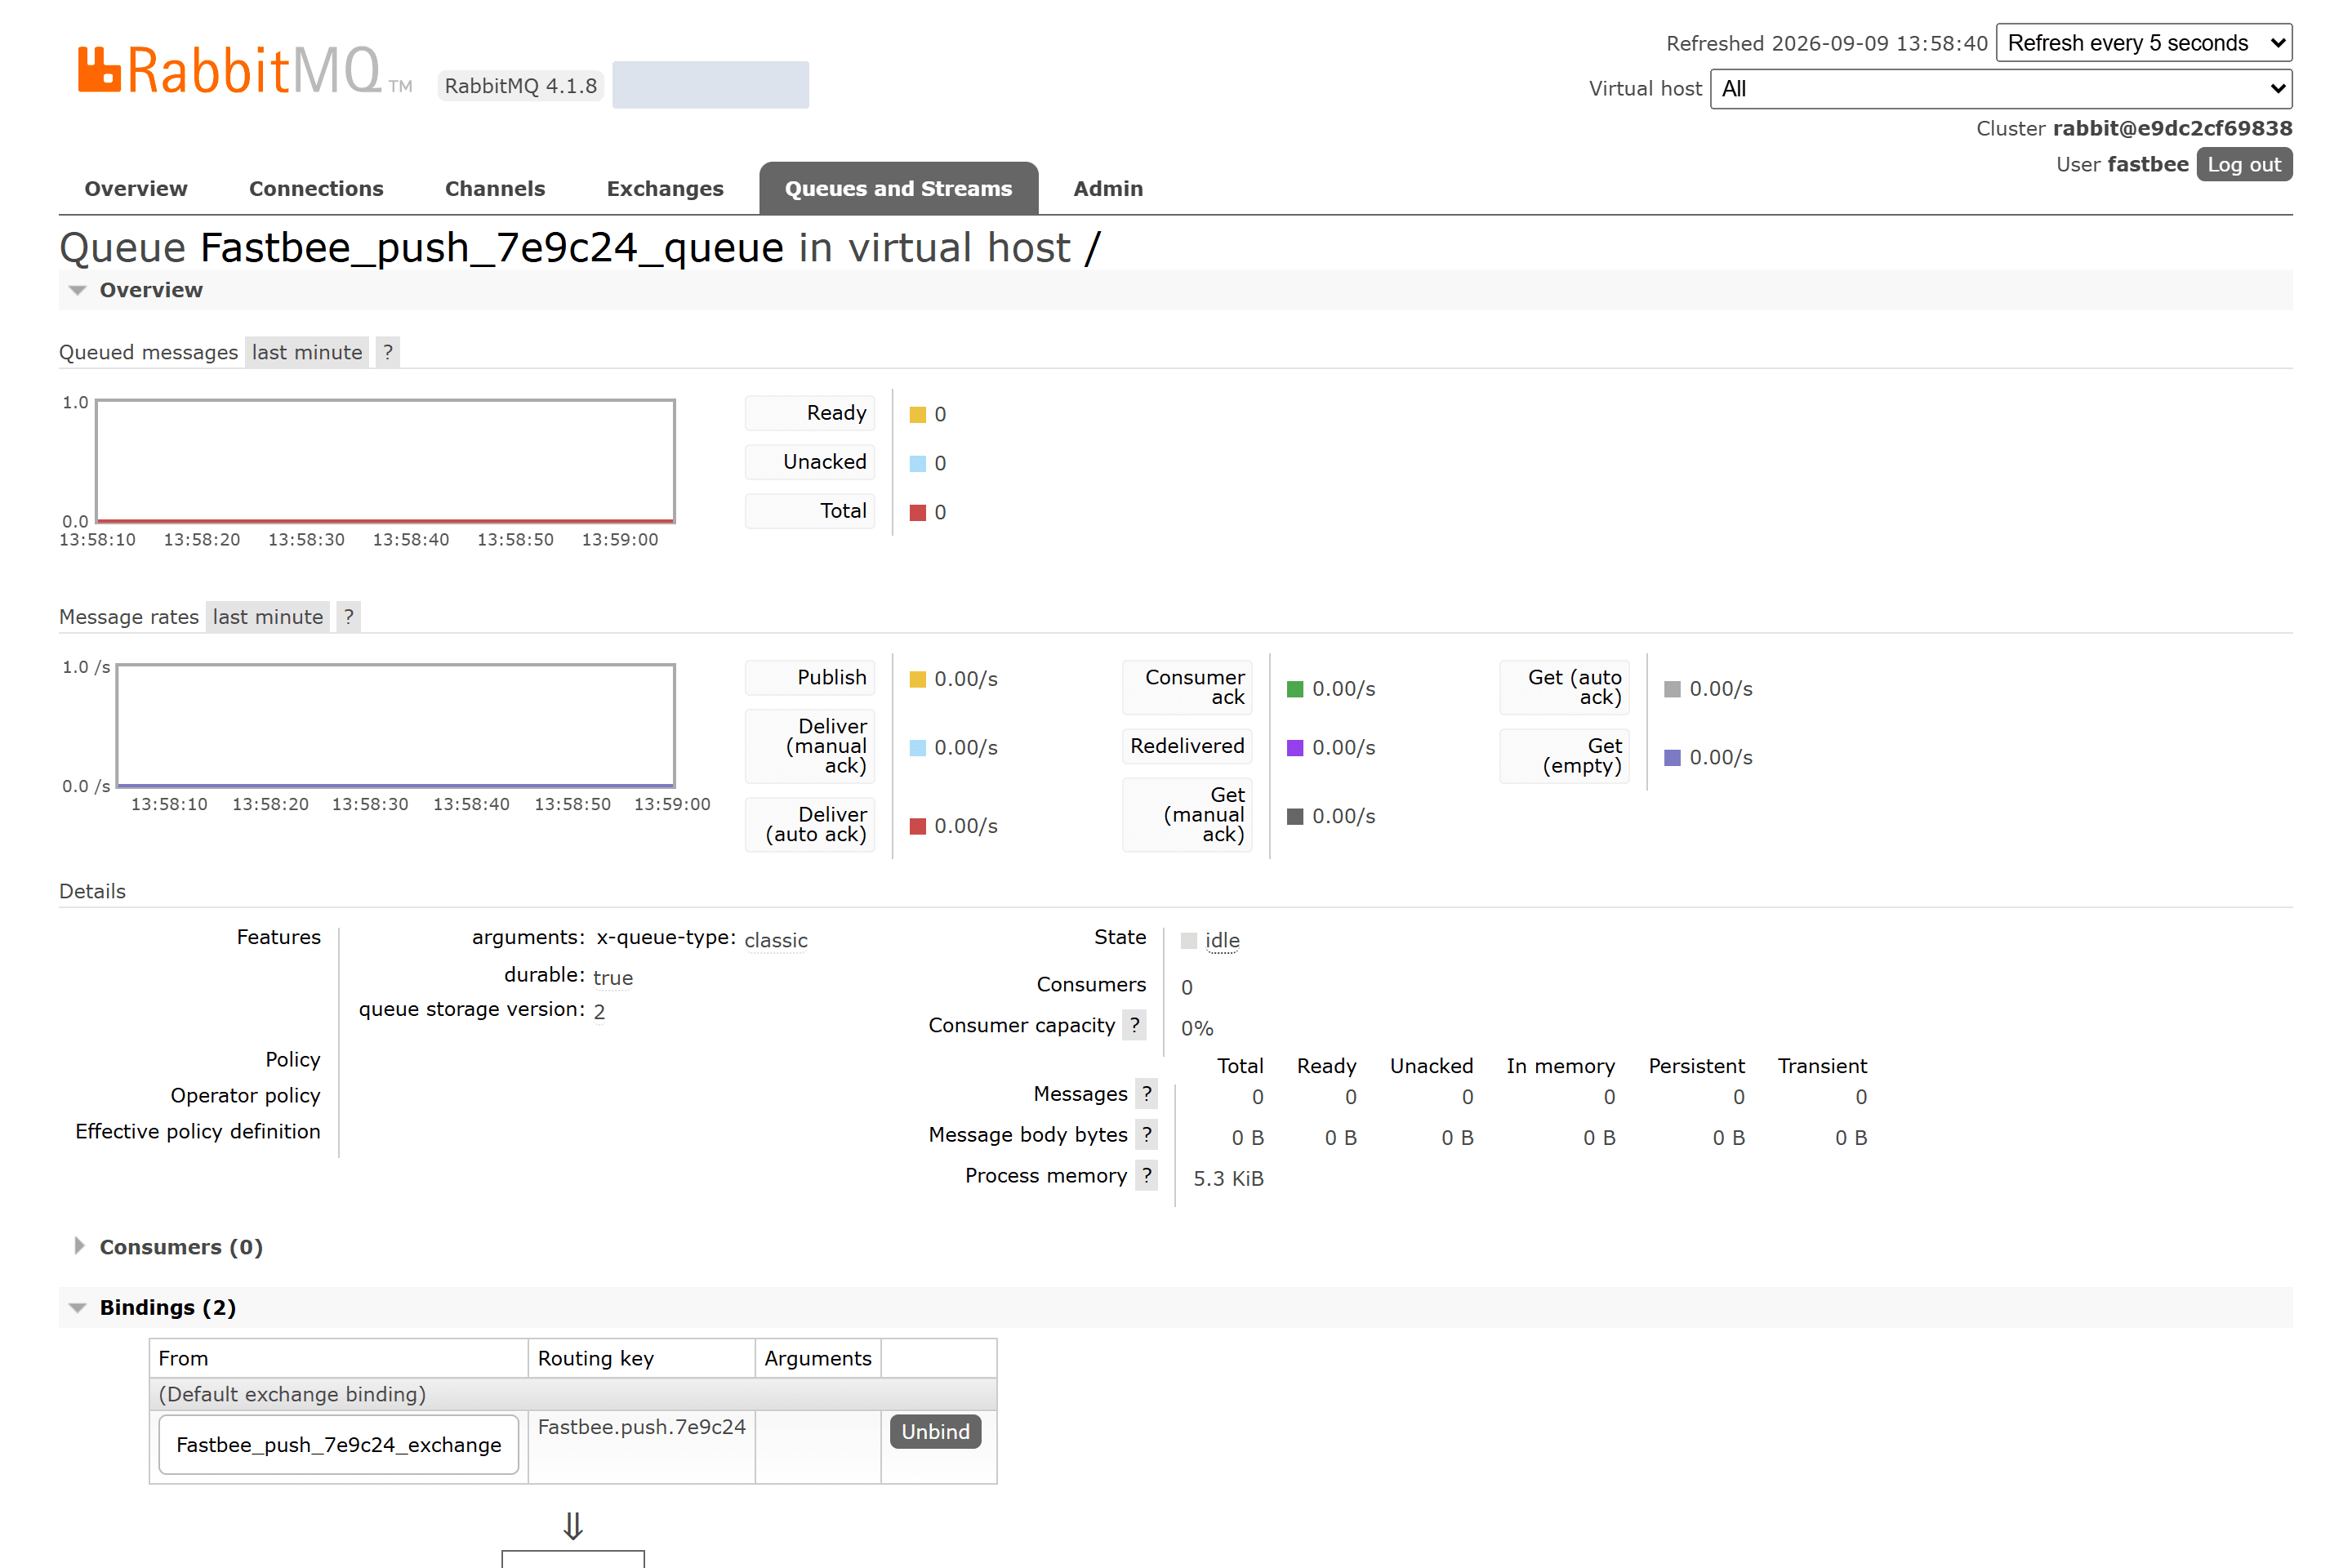Click the 0% consumer capacity value
The image size is (2352, 1568).
point(1197,1028)
